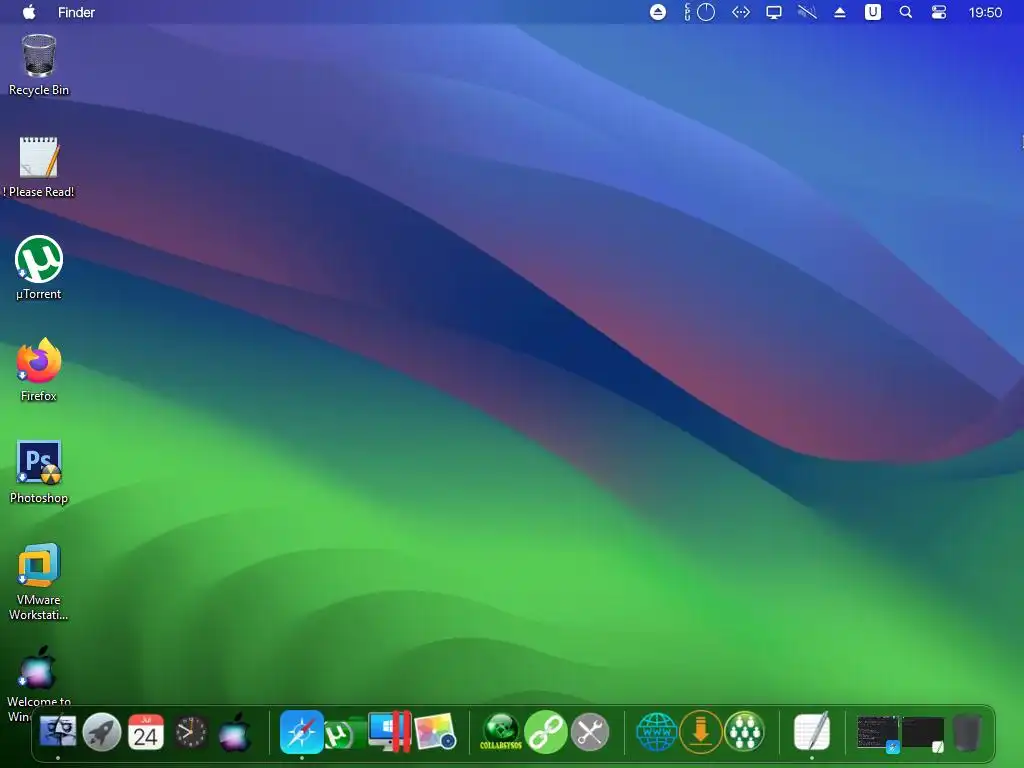This screenshot has height=768, width=1024.
Task: Open the Photos viewer icon in the dock
Action: tap(435, 732)
